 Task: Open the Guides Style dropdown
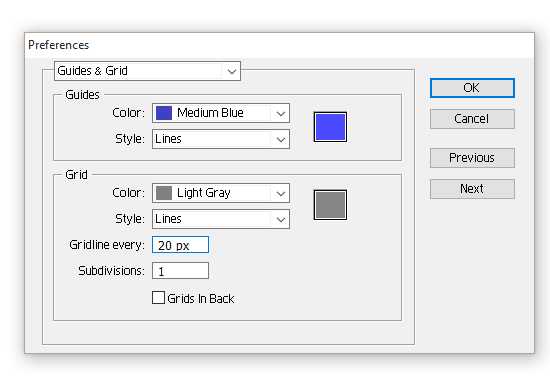pyautogui.click(x=221, y=139)
